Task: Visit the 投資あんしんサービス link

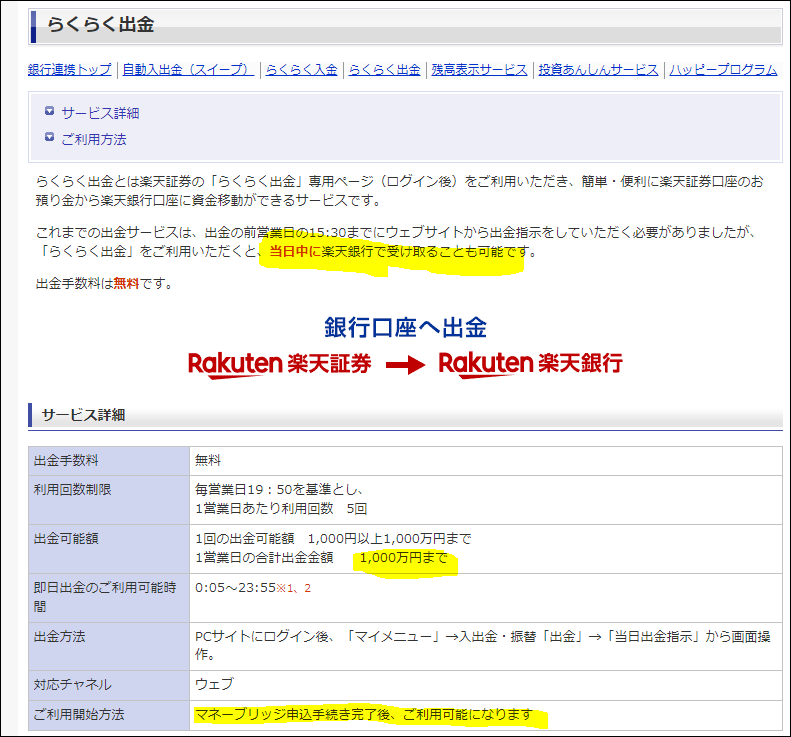Action: coord(598,70)
